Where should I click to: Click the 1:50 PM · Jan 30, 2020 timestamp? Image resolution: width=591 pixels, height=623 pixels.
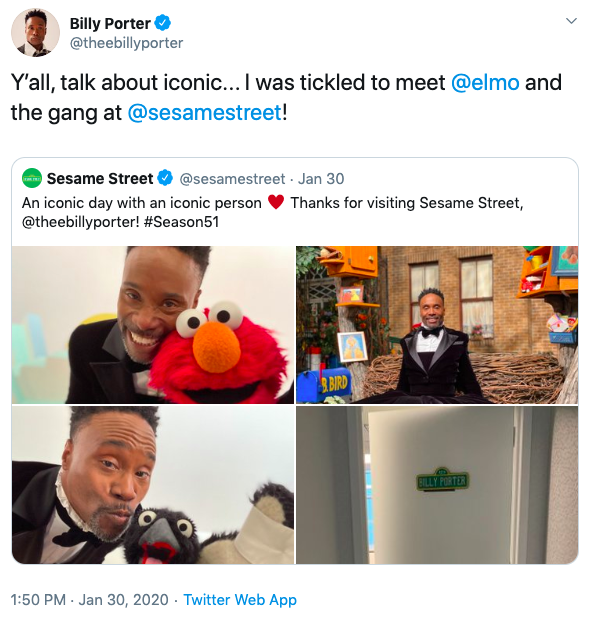(x=90, y=600)
